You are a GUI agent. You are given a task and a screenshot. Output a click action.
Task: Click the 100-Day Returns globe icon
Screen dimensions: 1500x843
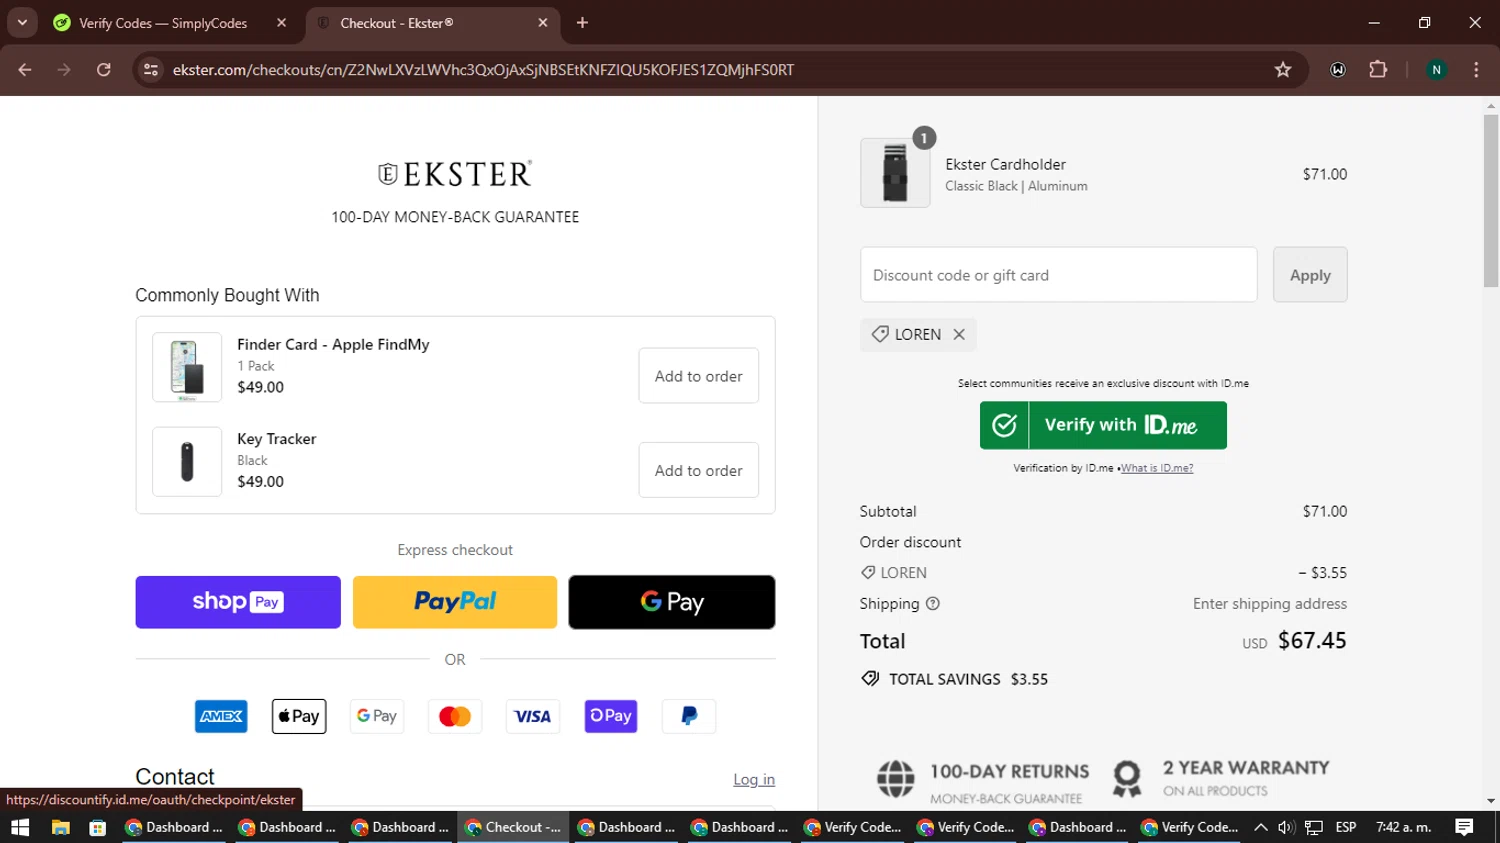895,779
